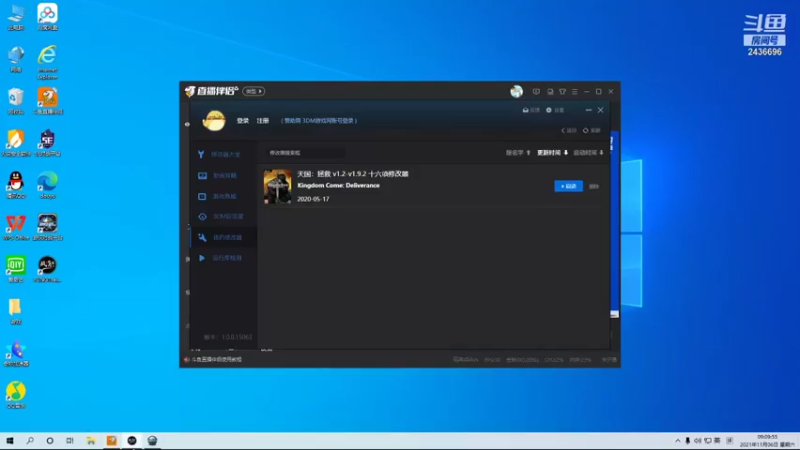This screenshot has height=450, width=800.
Task: Click the register link beside login
Action: (262, 121)
